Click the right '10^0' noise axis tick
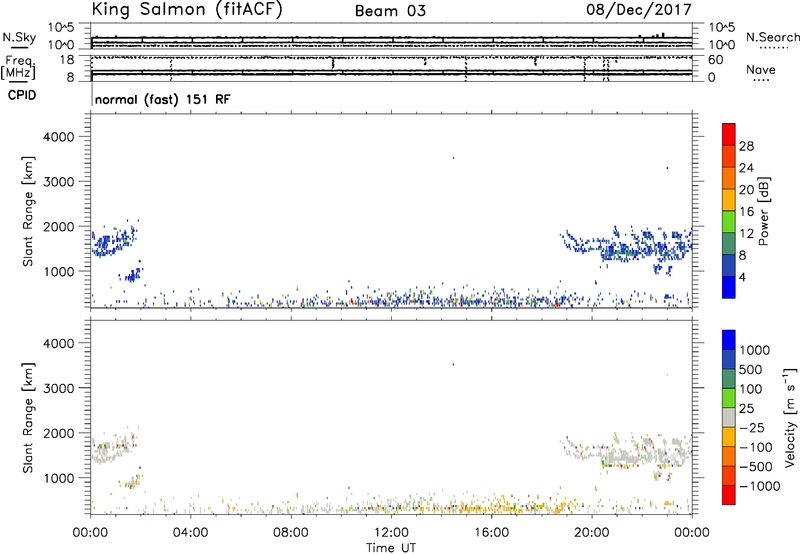The width and height of the screenshot is (800, 554). pos(722,45)
